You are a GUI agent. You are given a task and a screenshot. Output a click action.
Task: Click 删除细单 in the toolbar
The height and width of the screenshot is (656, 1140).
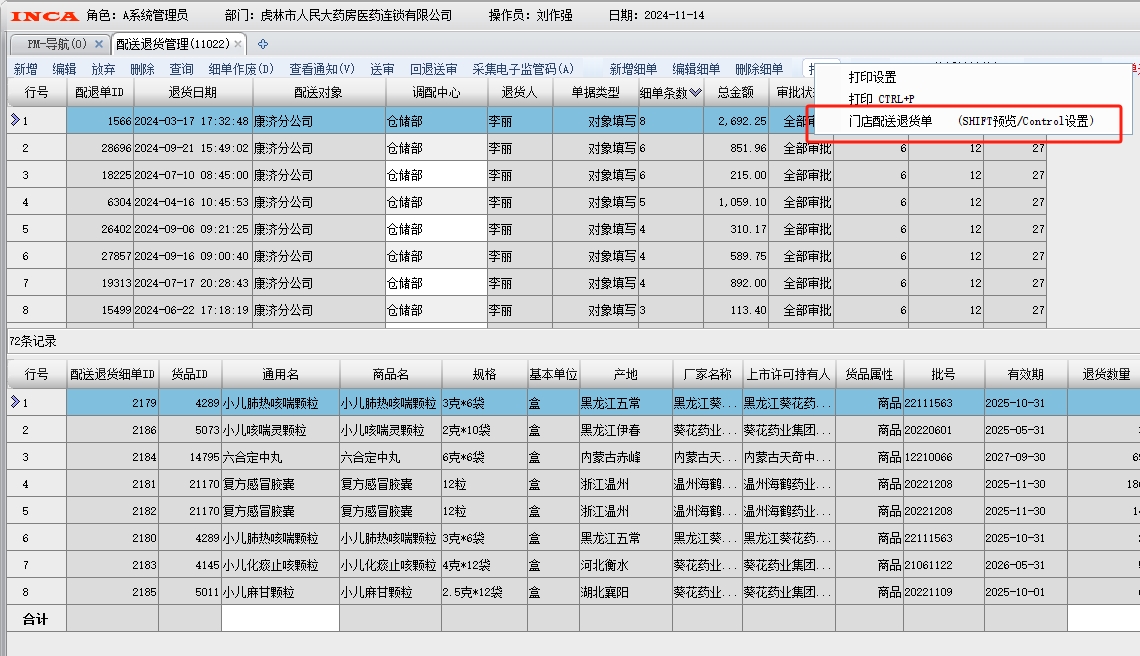(x=759, y=69)
